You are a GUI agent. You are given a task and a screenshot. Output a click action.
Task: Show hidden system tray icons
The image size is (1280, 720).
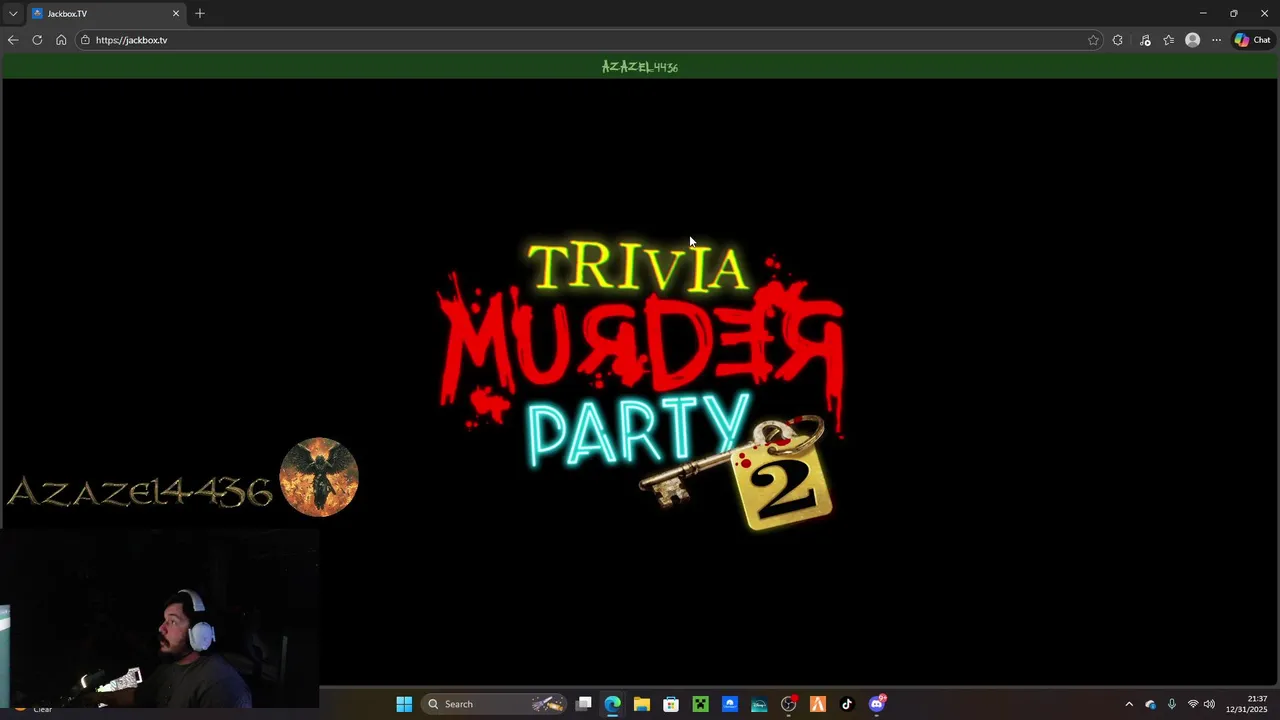point(1129,704)
